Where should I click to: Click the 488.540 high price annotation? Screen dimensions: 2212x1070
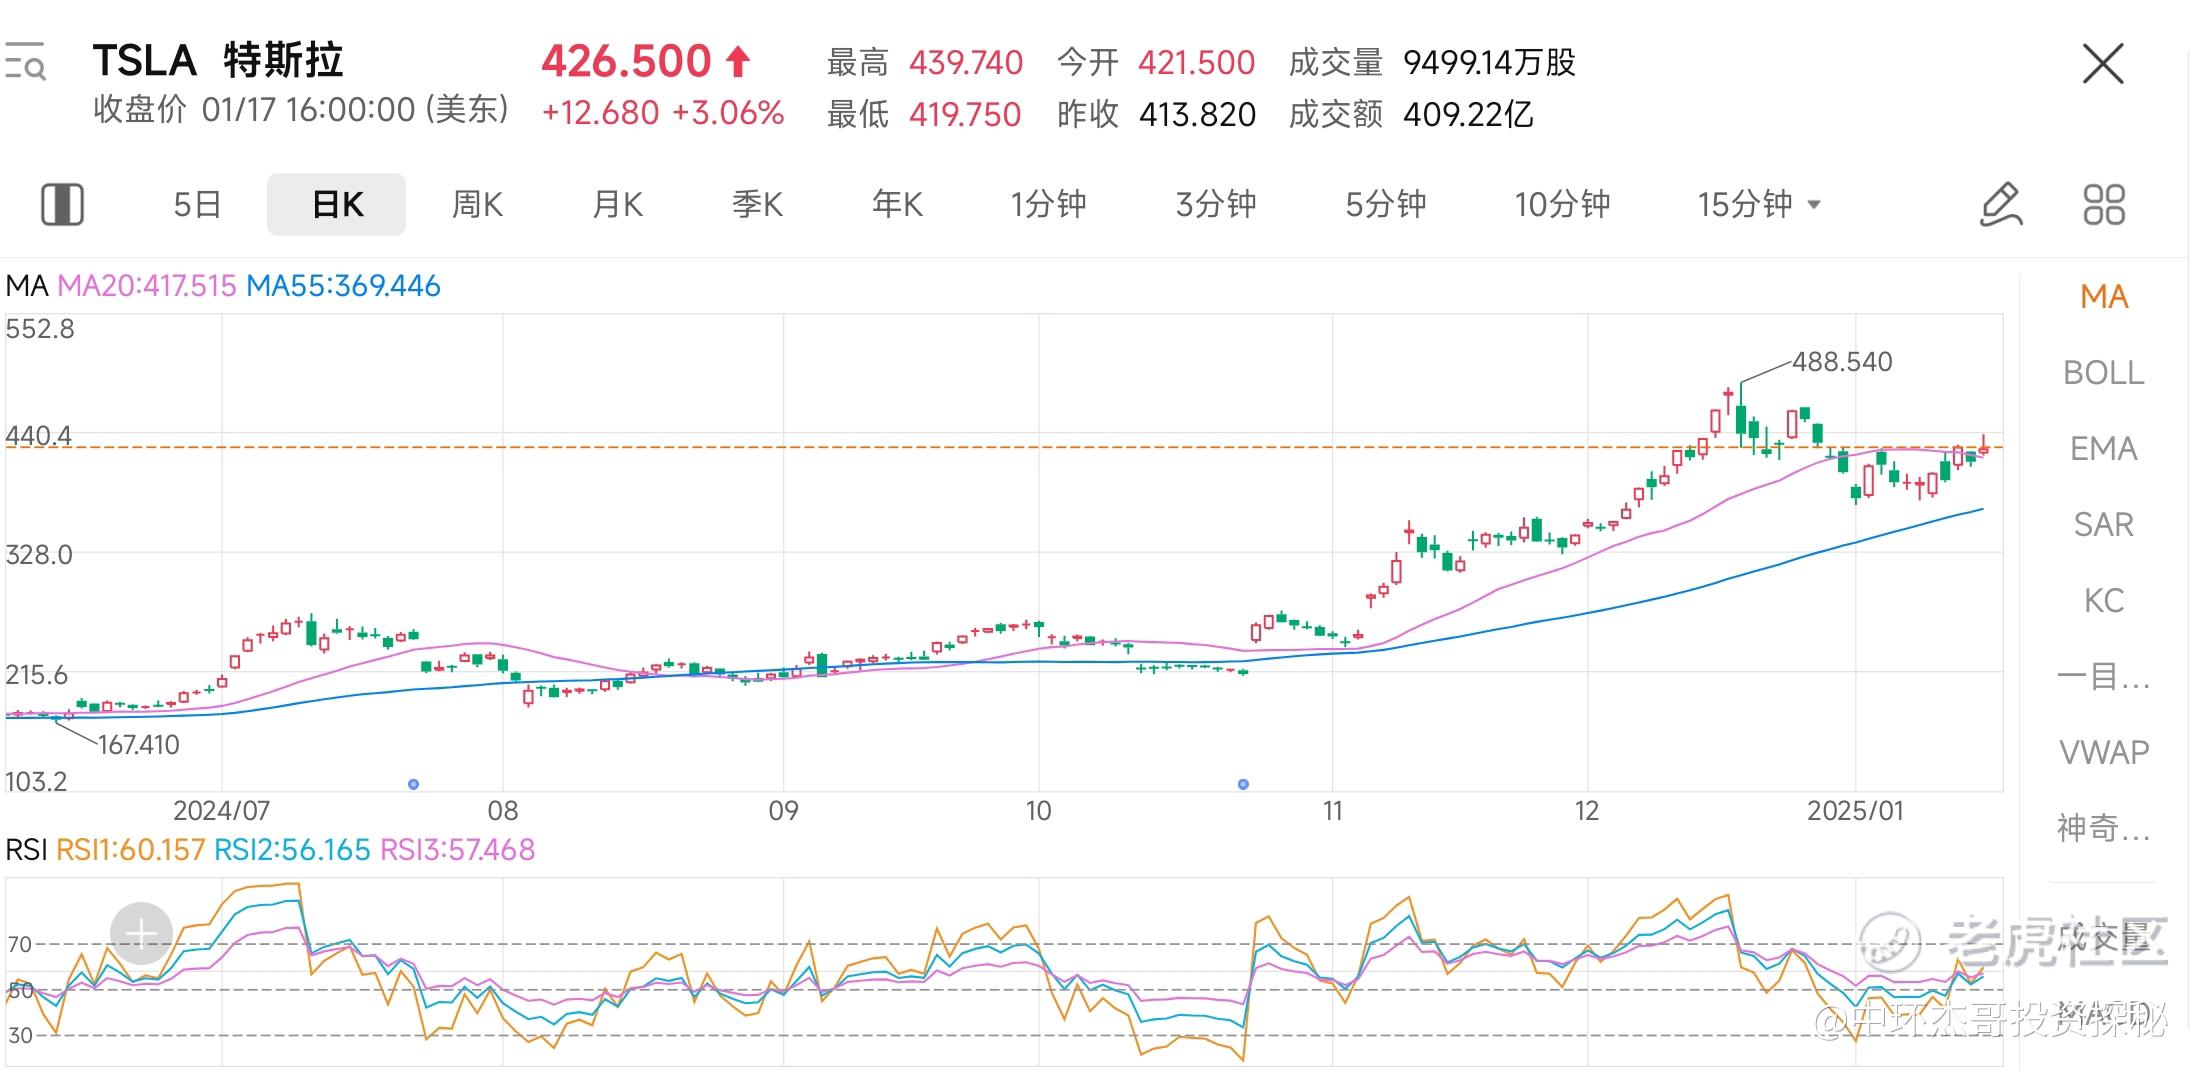[1842, 362]
